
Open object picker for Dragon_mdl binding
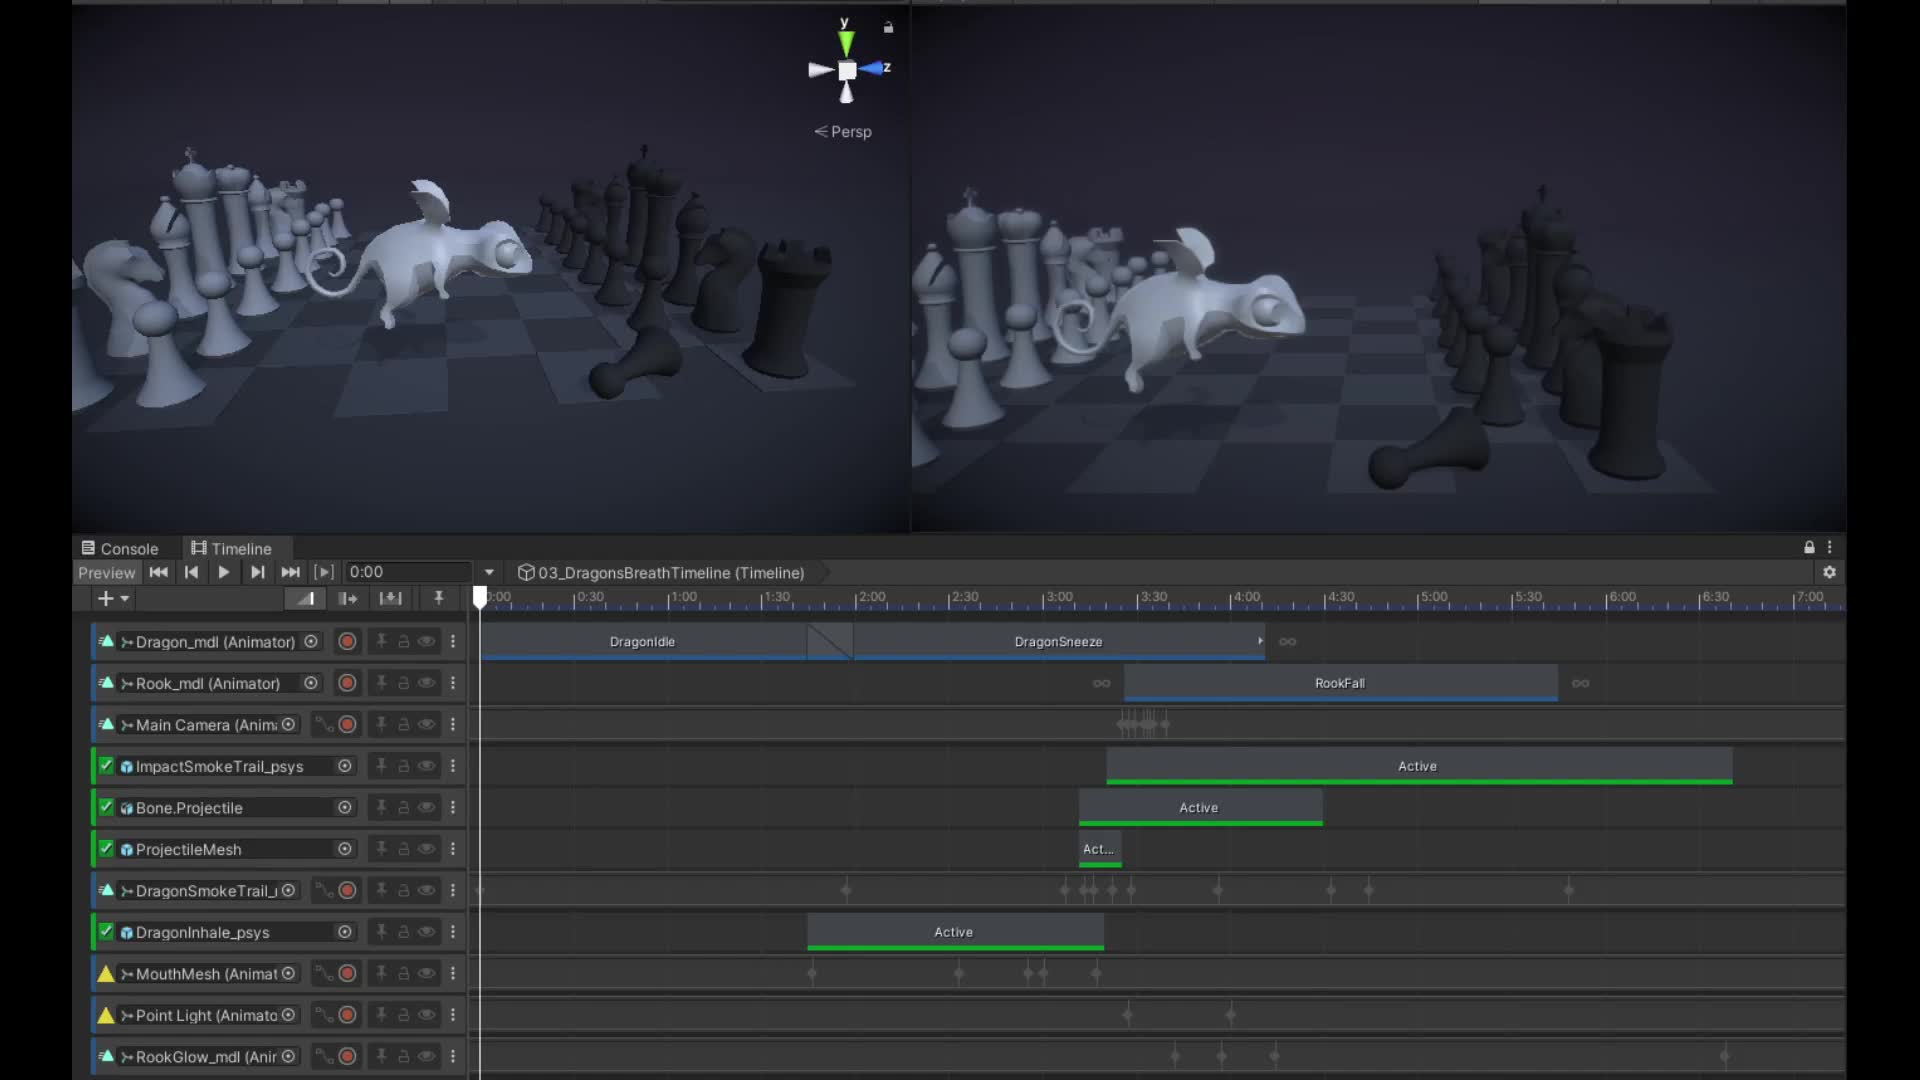(311, 641)
